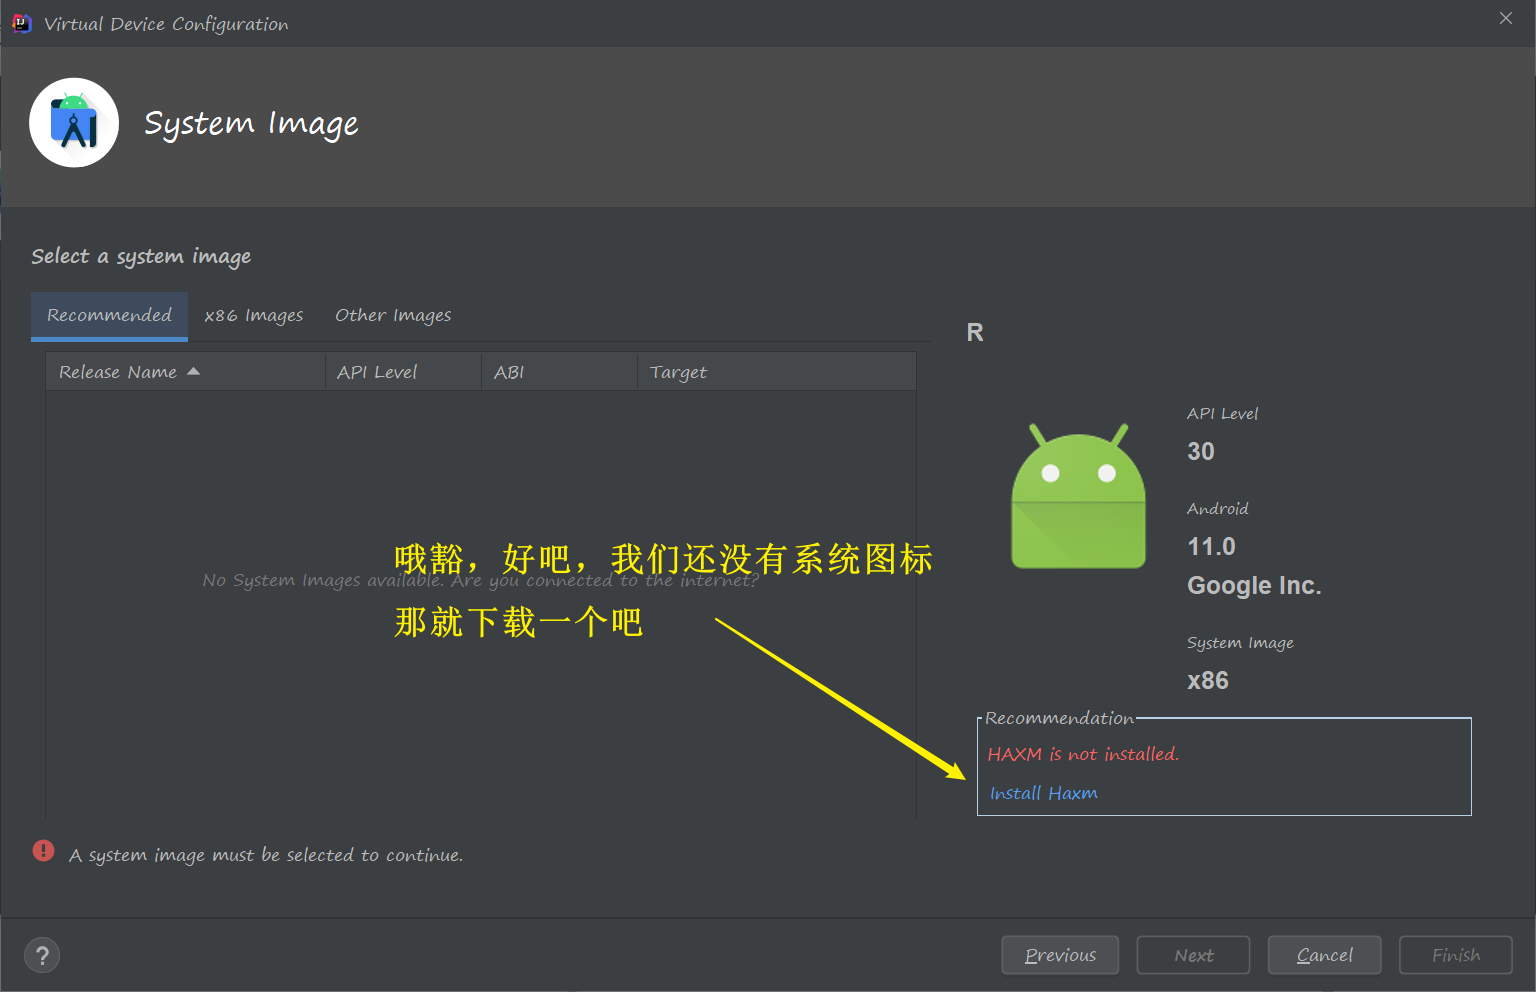The image size is (1536, 992).
Task: Switch to the Recommended tab
Action: [109, 316]
